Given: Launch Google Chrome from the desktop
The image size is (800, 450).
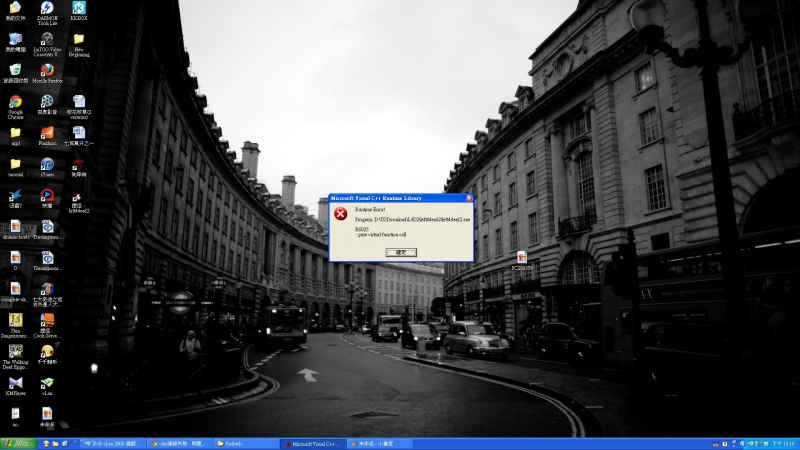Looking at the screenshot, I should [15, 107].
